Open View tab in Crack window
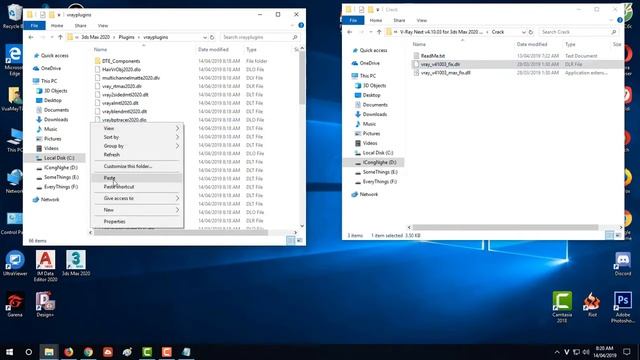This screenshot has height=360, width=640. [x=422, y=20]
